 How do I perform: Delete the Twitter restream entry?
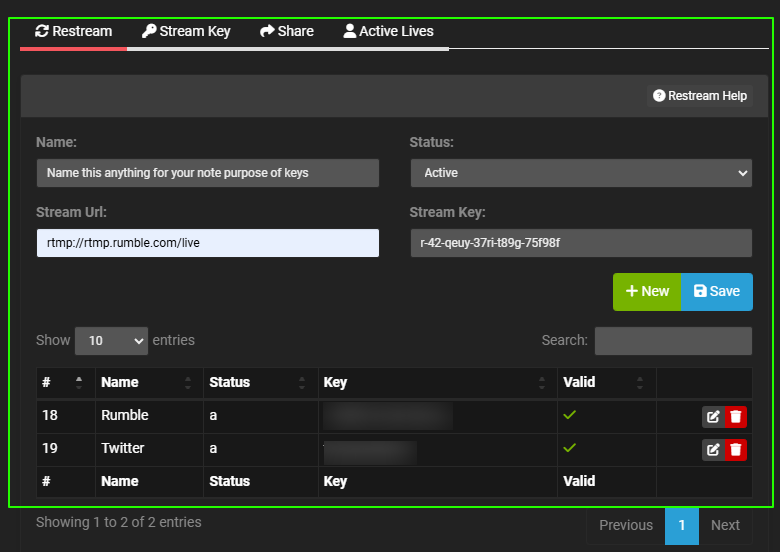coord(736,450)
